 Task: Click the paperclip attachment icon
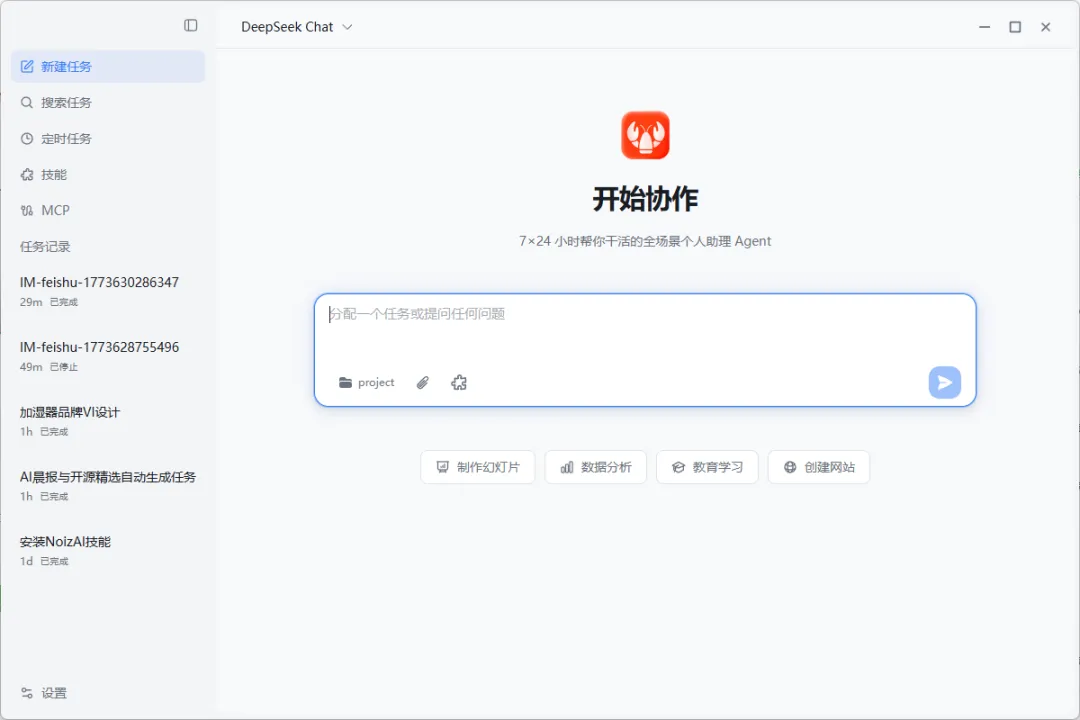tap(423, 382)
